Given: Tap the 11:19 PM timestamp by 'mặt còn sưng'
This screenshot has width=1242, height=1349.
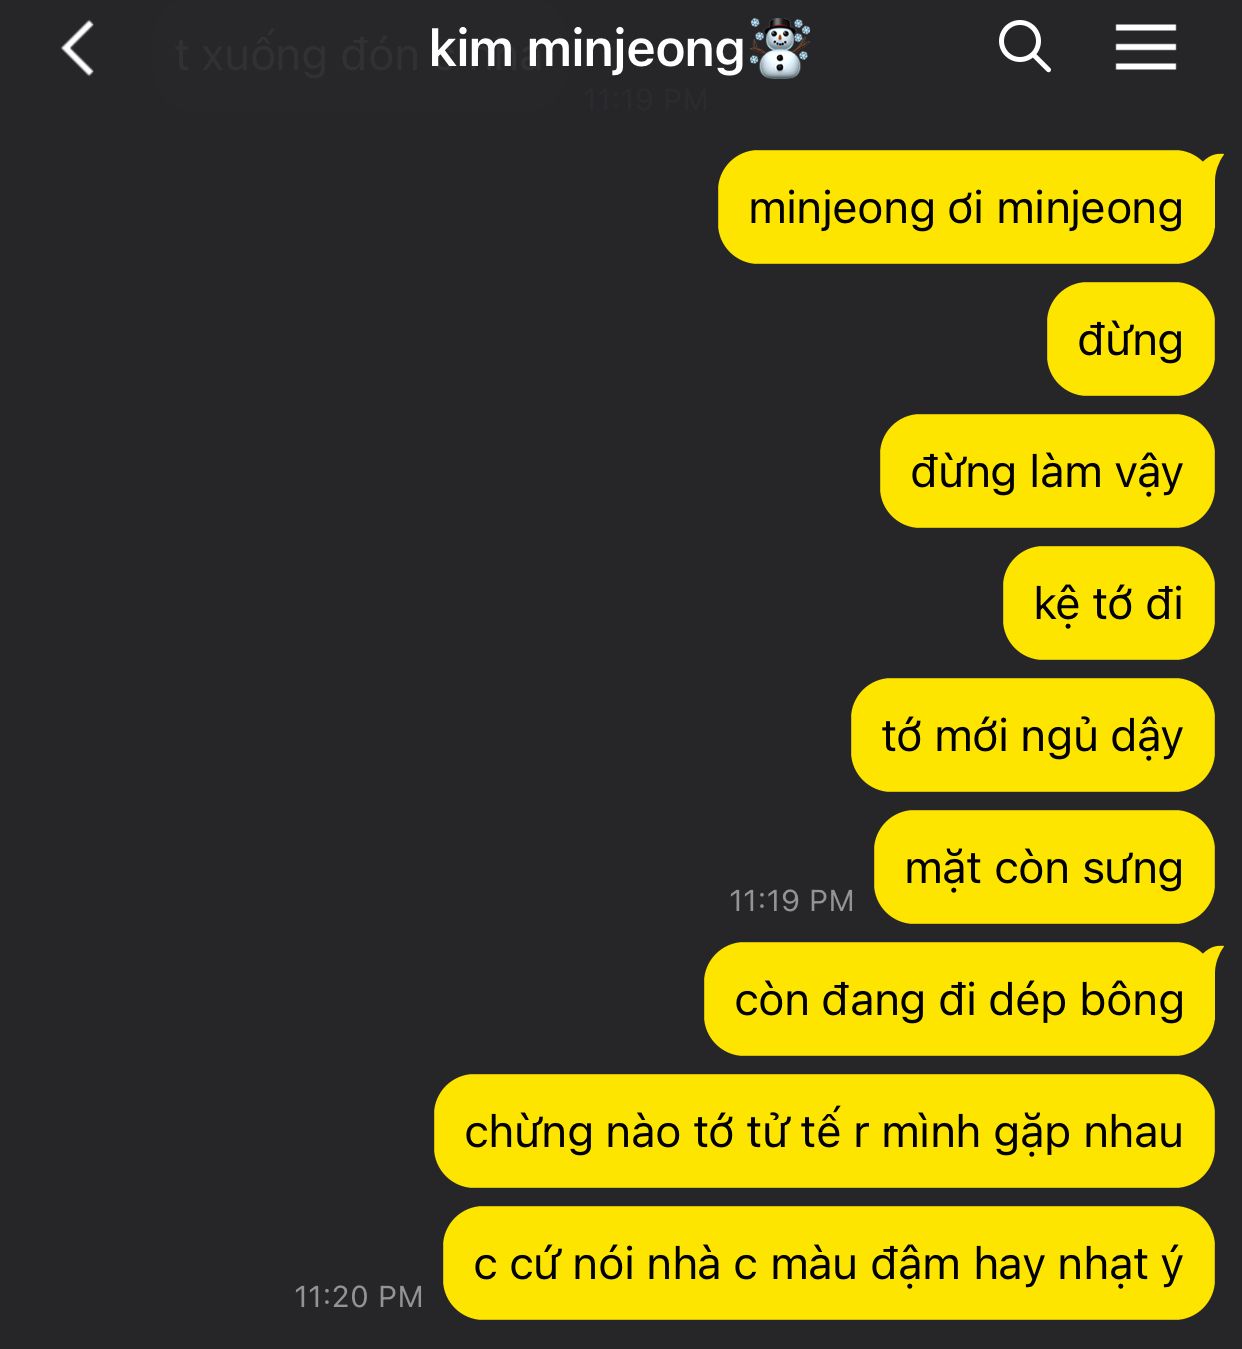Looking at the screenshot, I should coord(791,901).
